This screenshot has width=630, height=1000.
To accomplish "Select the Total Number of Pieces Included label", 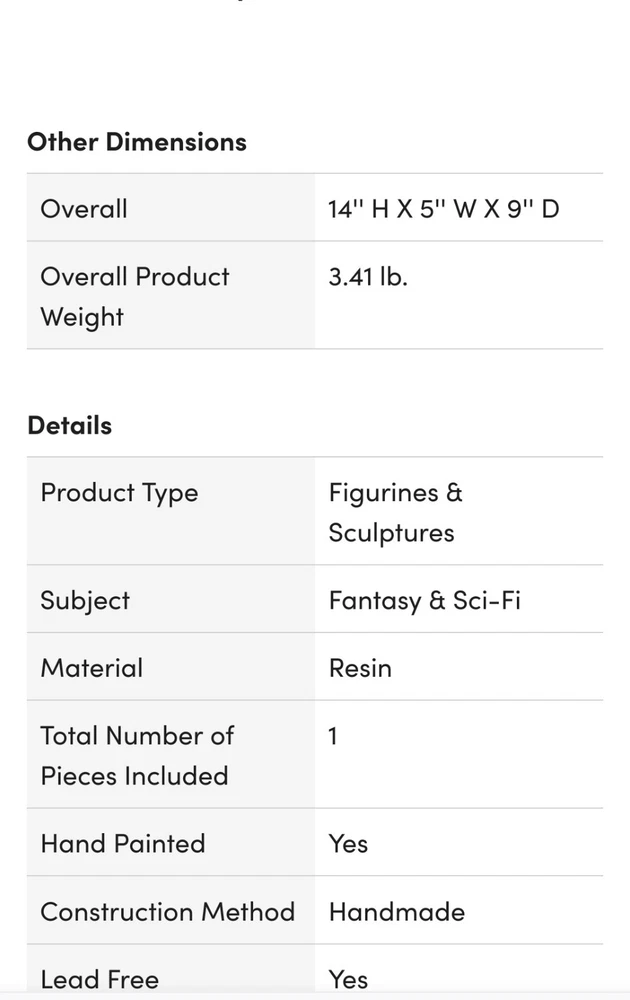I will (x=136, y=755).
